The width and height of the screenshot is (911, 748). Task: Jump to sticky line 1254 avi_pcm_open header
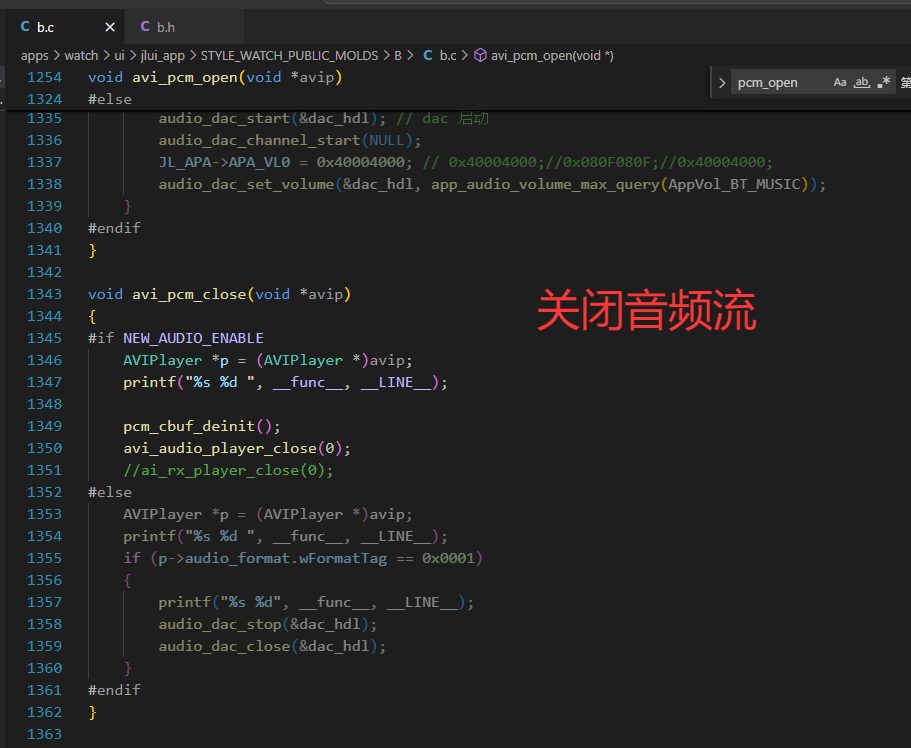click(215, 77)
